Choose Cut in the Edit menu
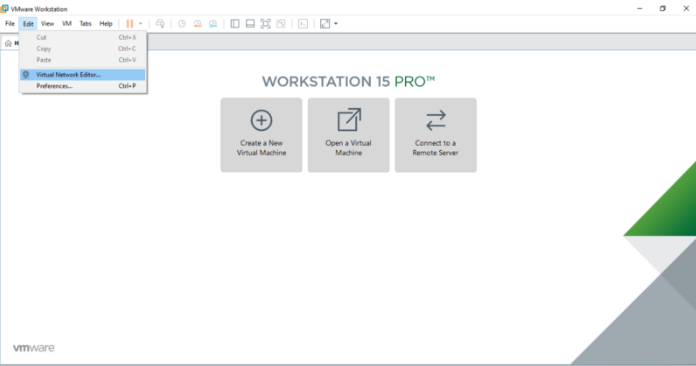 tap(83, 37)
